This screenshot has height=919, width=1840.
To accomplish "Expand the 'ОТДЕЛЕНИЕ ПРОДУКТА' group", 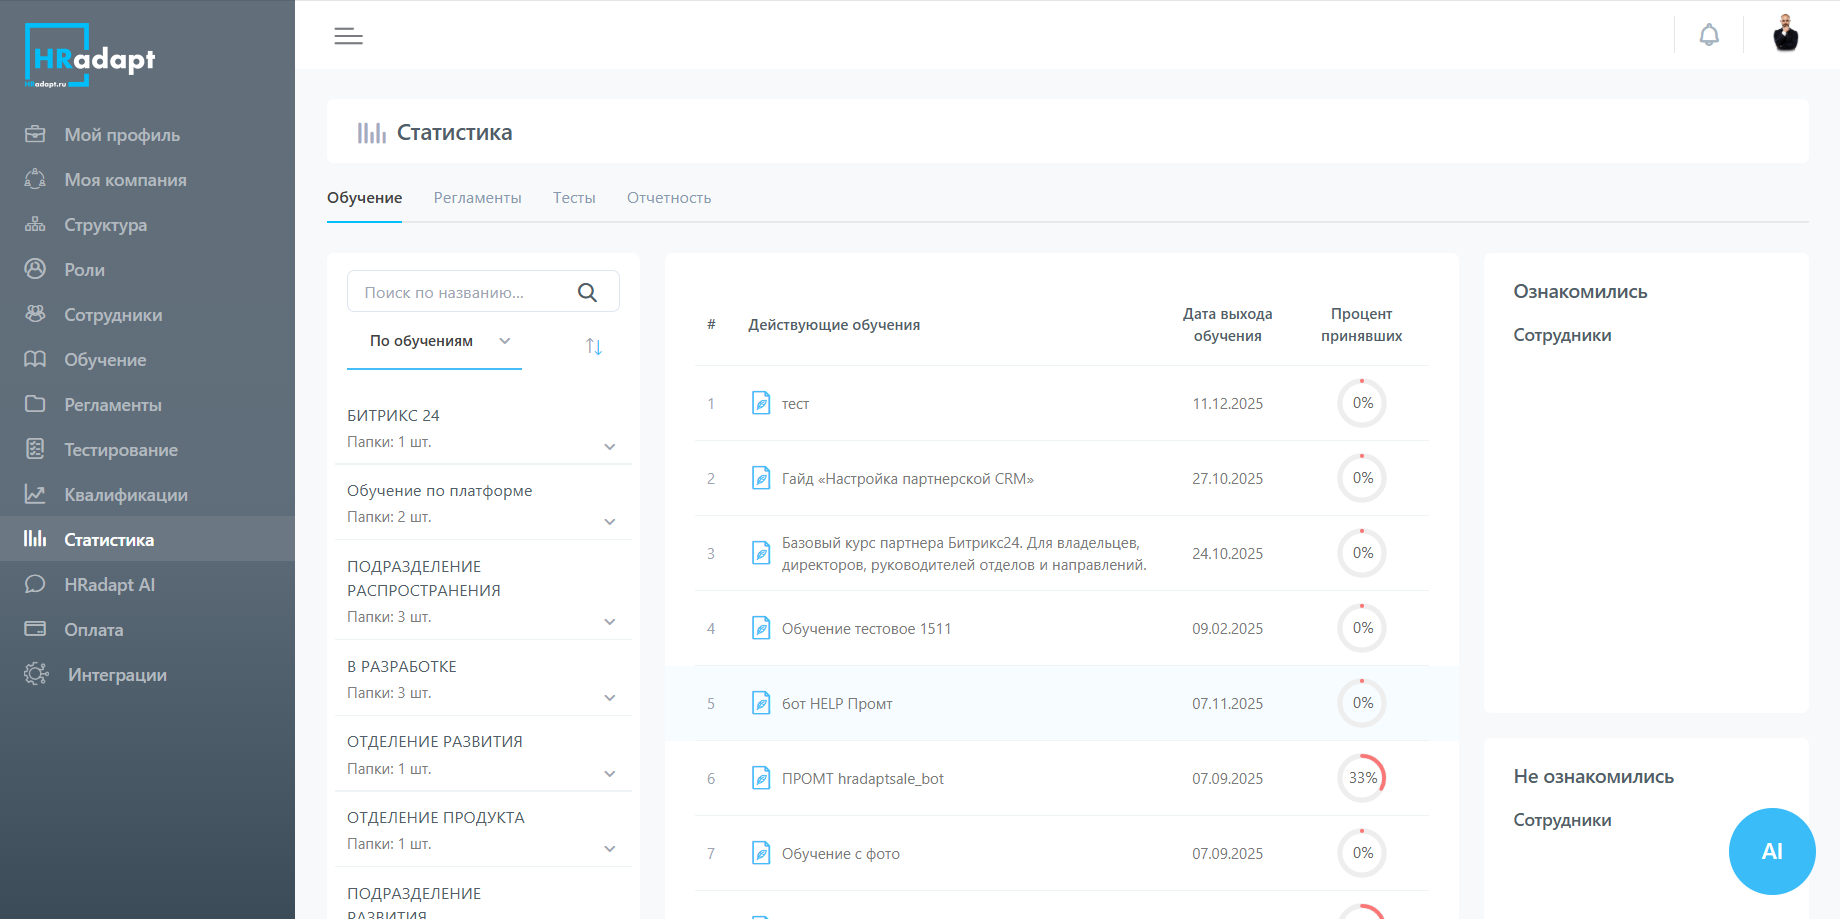I will (x=609, y=848).
